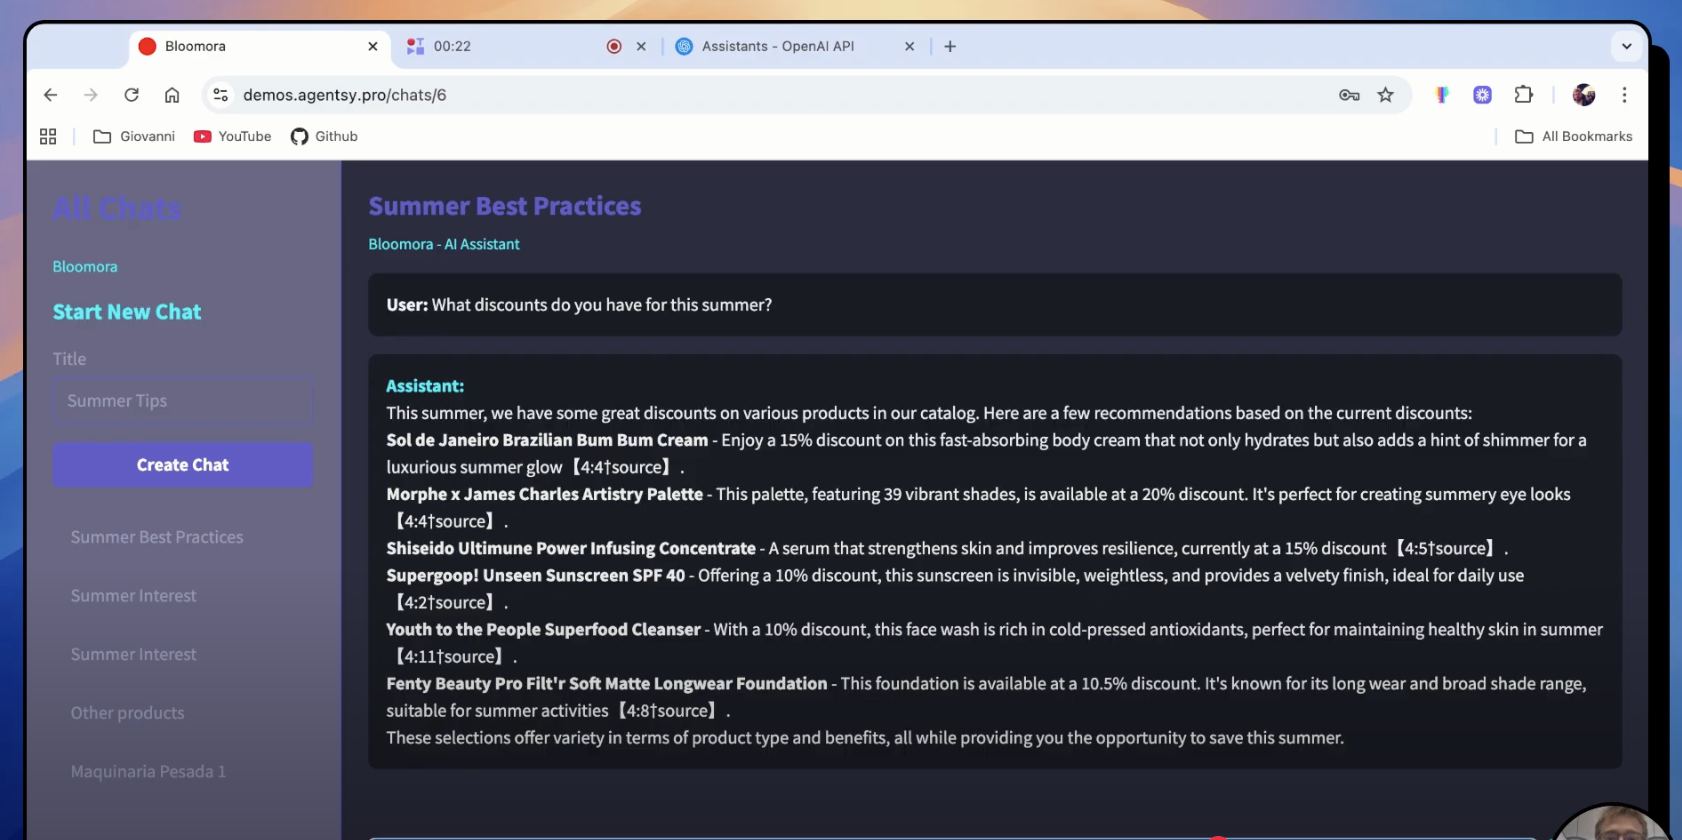Click the 【4:5†source】 citation
The image size is (1682, 840).
point(1444,548)
